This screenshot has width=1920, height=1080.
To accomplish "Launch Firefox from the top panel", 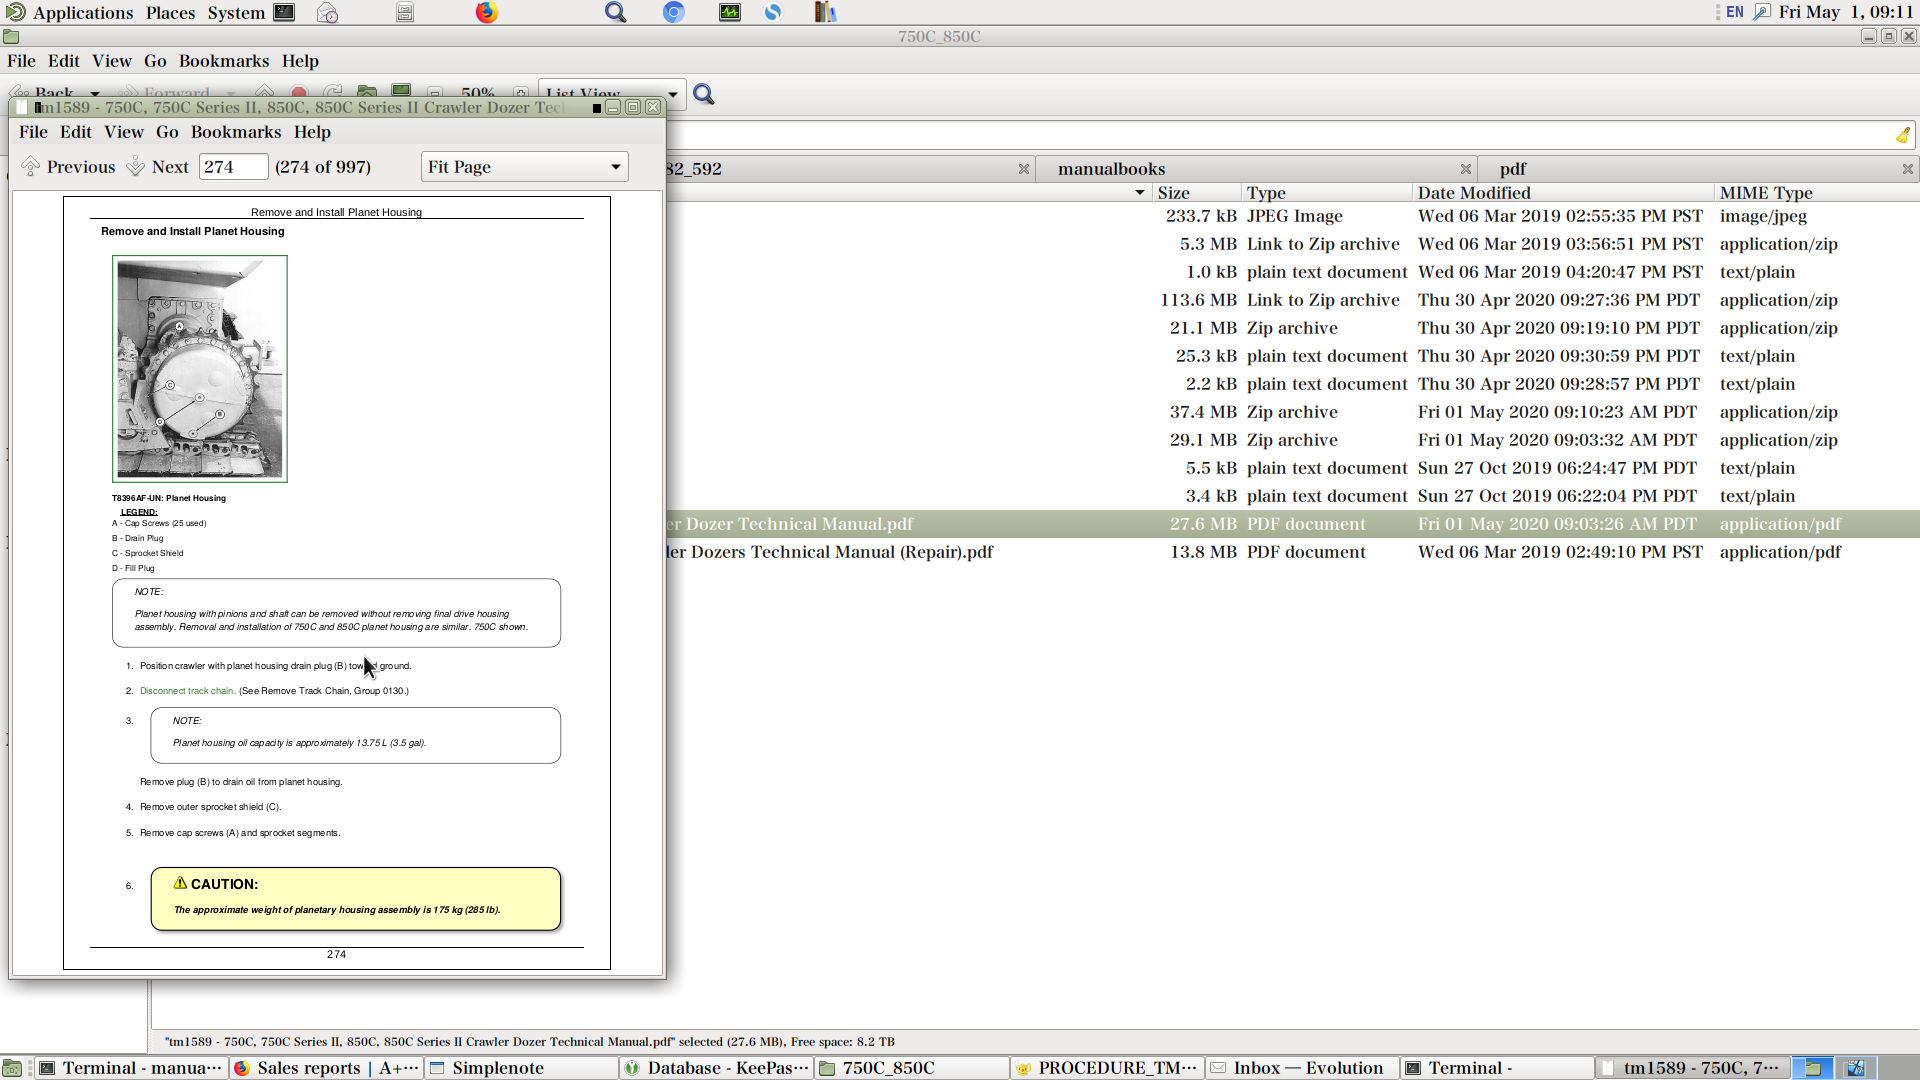I will tap(487, 12).
